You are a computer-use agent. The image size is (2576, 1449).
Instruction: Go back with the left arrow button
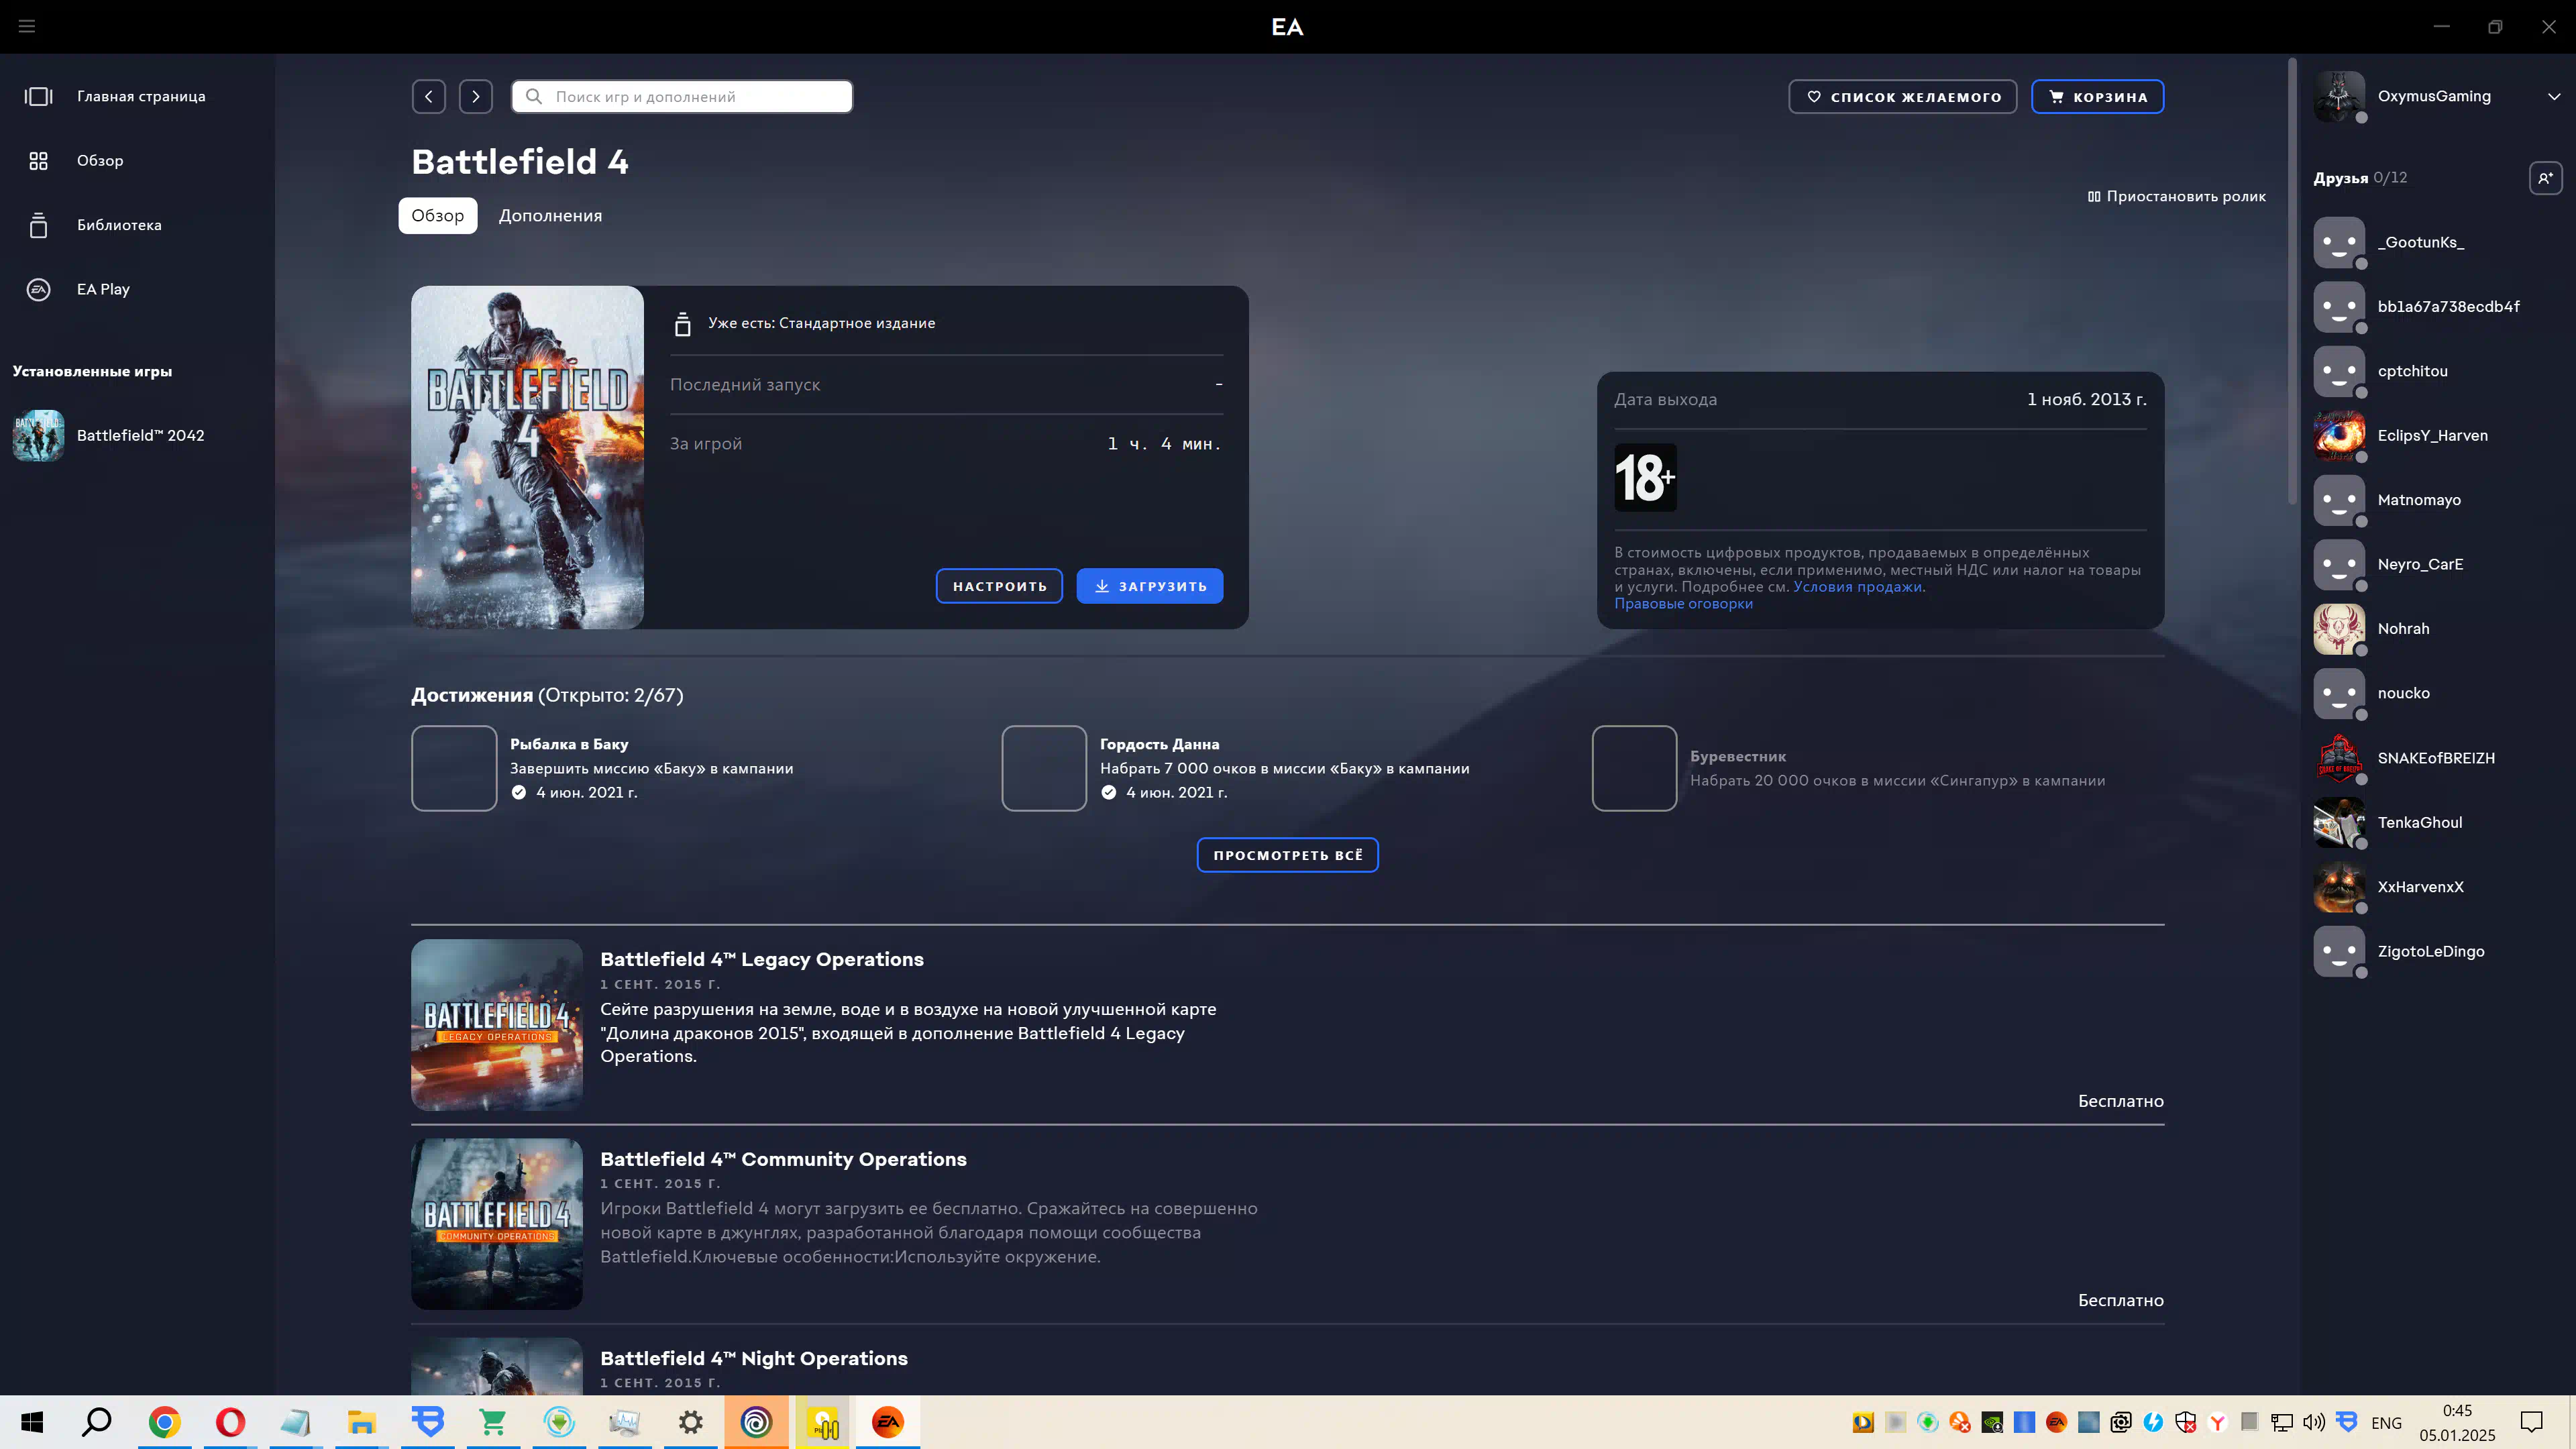tap(429, 96)
